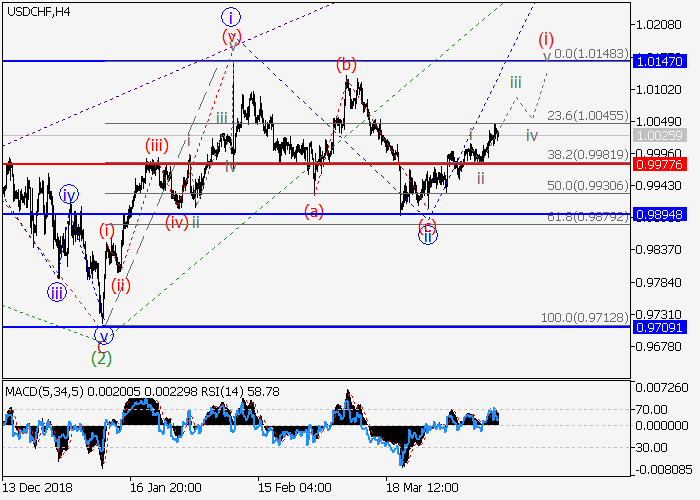Click the 100.0(0.97128) Fibonacci level label
The height and width of the screenshot is (500, 700).
click(584, 317)
